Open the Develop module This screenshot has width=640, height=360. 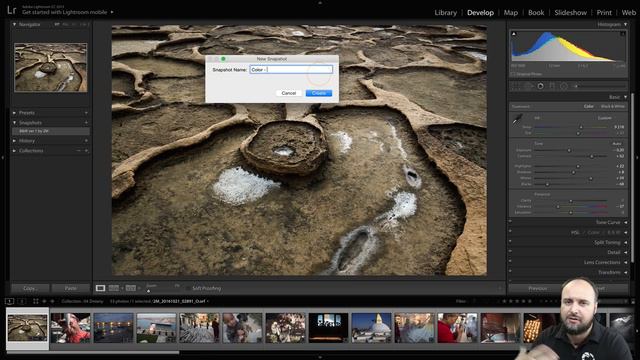click(480, 13)
